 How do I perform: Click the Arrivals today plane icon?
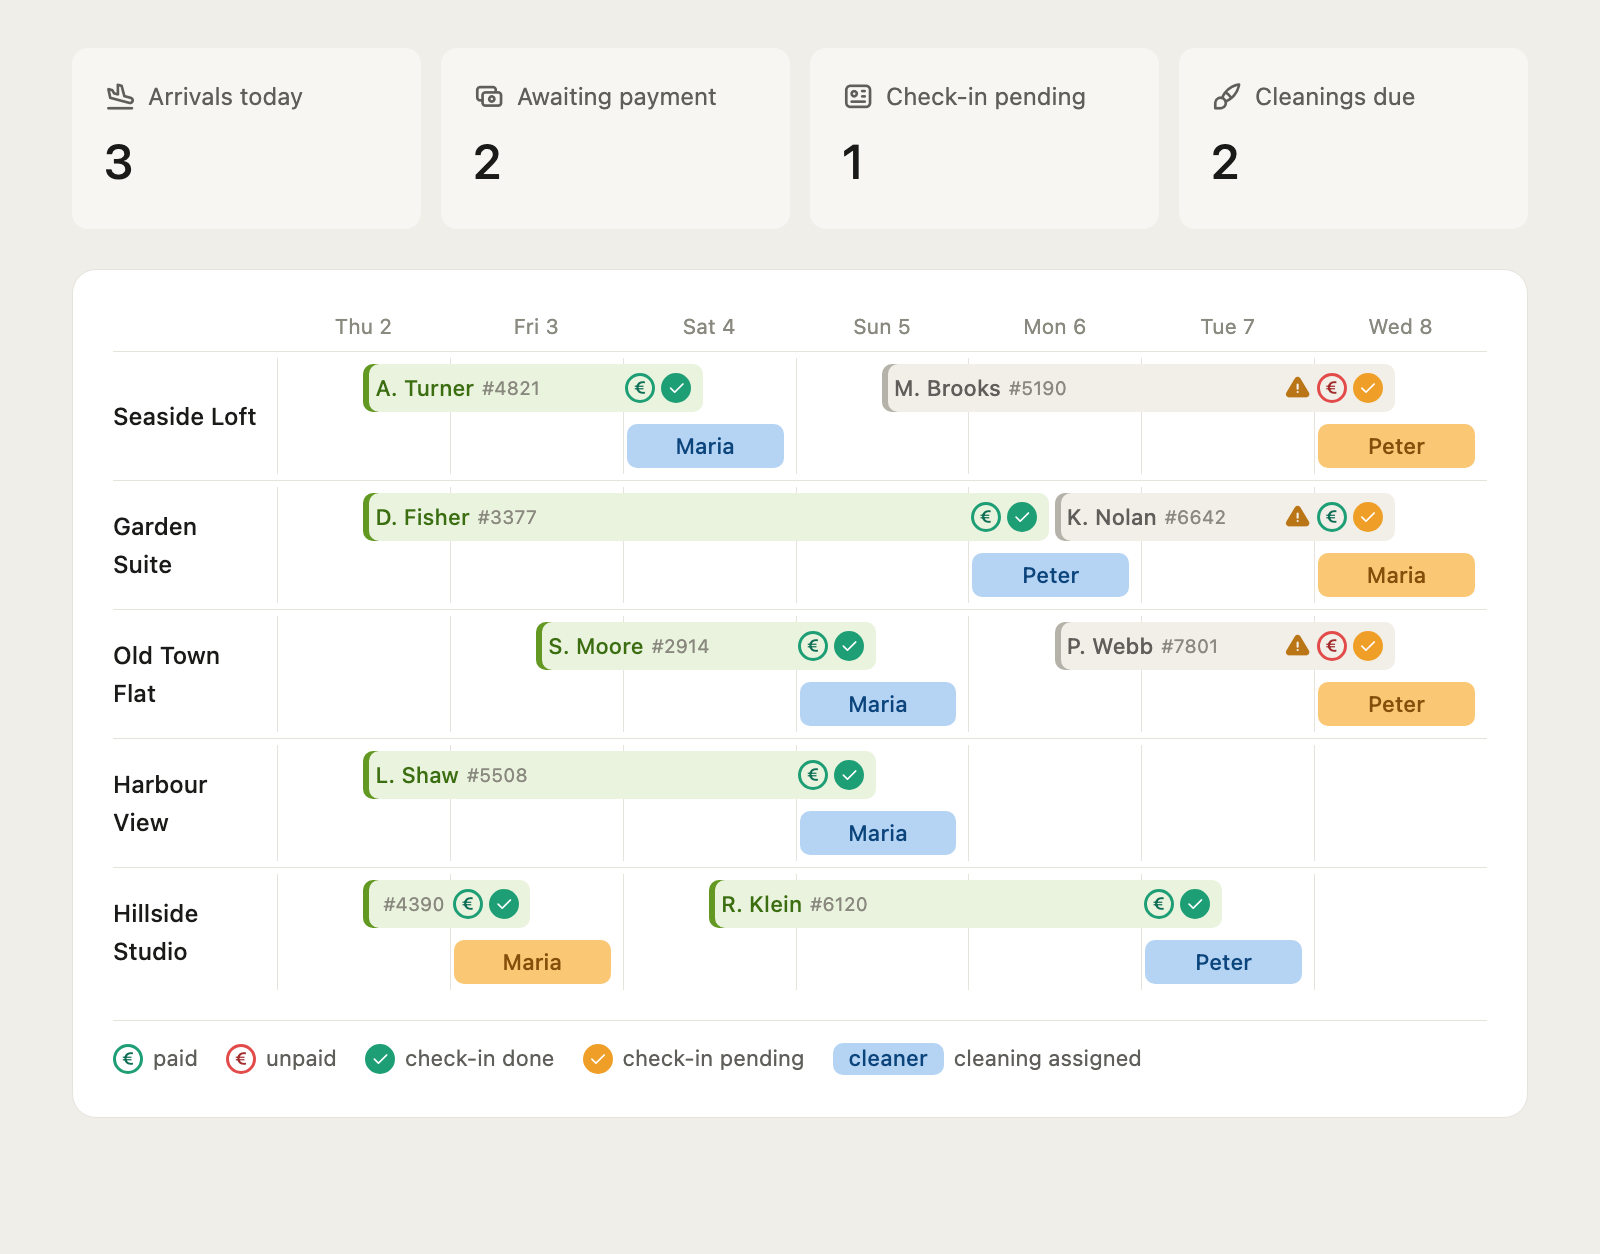tap(120, 96)
